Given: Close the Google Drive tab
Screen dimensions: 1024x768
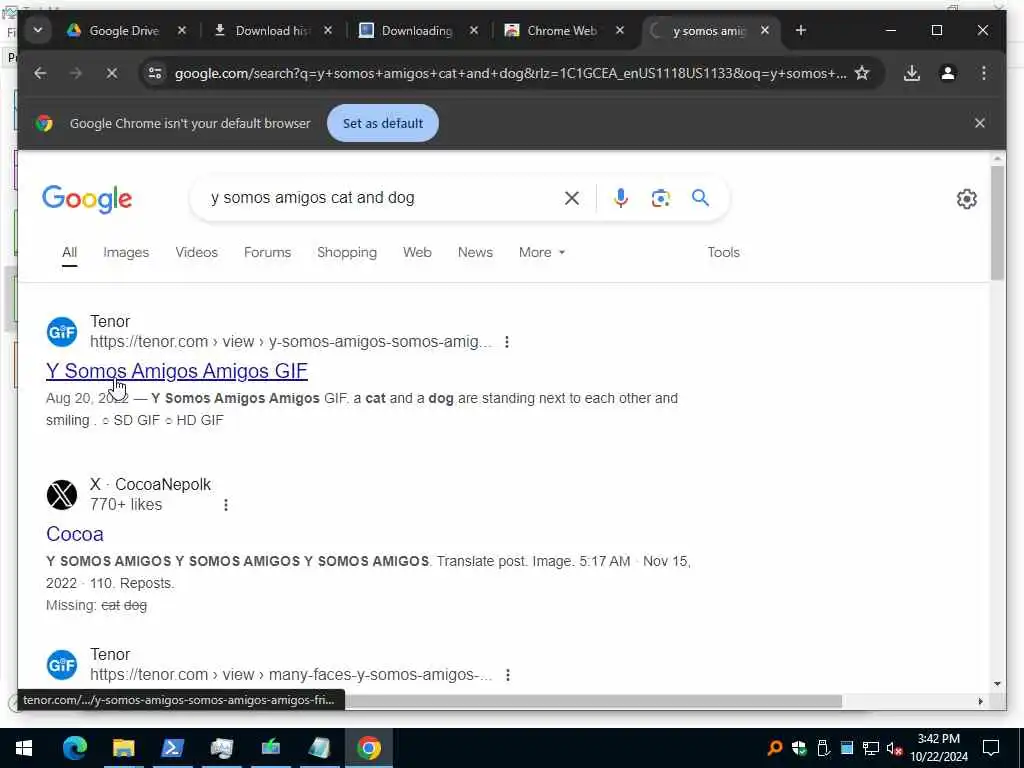Looking at the screenshot, I should 182,31.
